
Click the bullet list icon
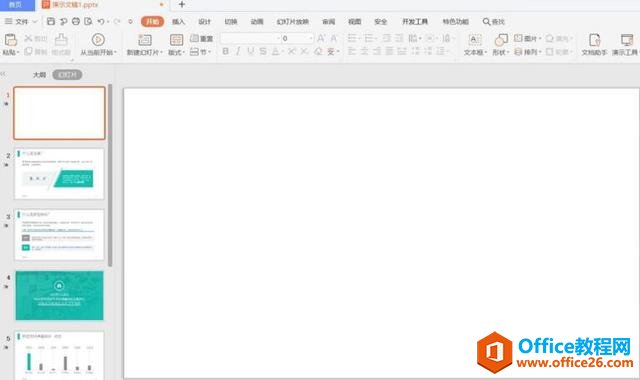(x=352, y=38)
